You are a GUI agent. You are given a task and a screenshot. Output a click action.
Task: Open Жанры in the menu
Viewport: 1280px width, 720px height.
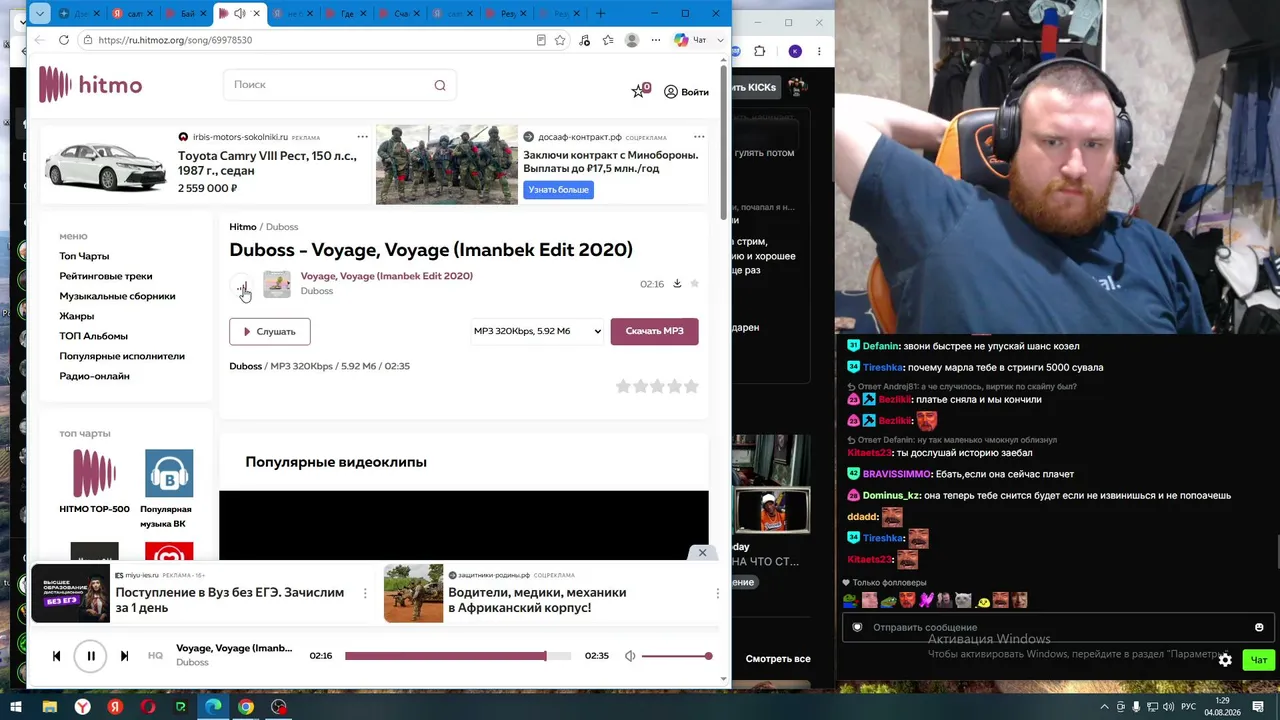click(x=76, y=316)
